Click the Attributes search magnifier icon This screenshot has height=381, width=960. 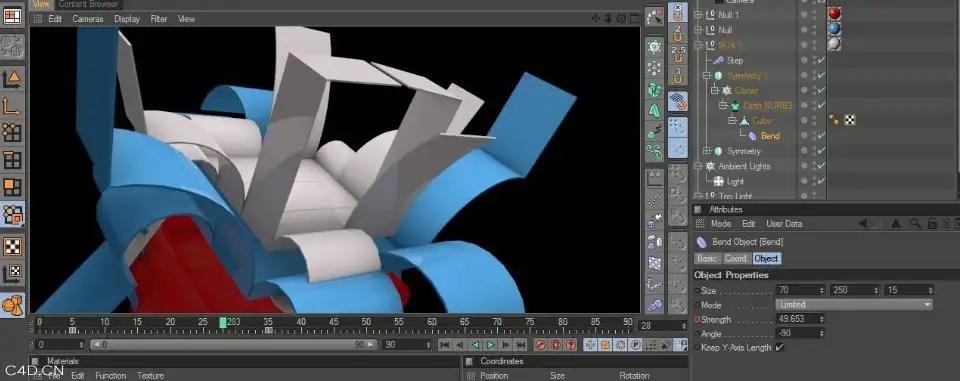(x=914, y=224)
